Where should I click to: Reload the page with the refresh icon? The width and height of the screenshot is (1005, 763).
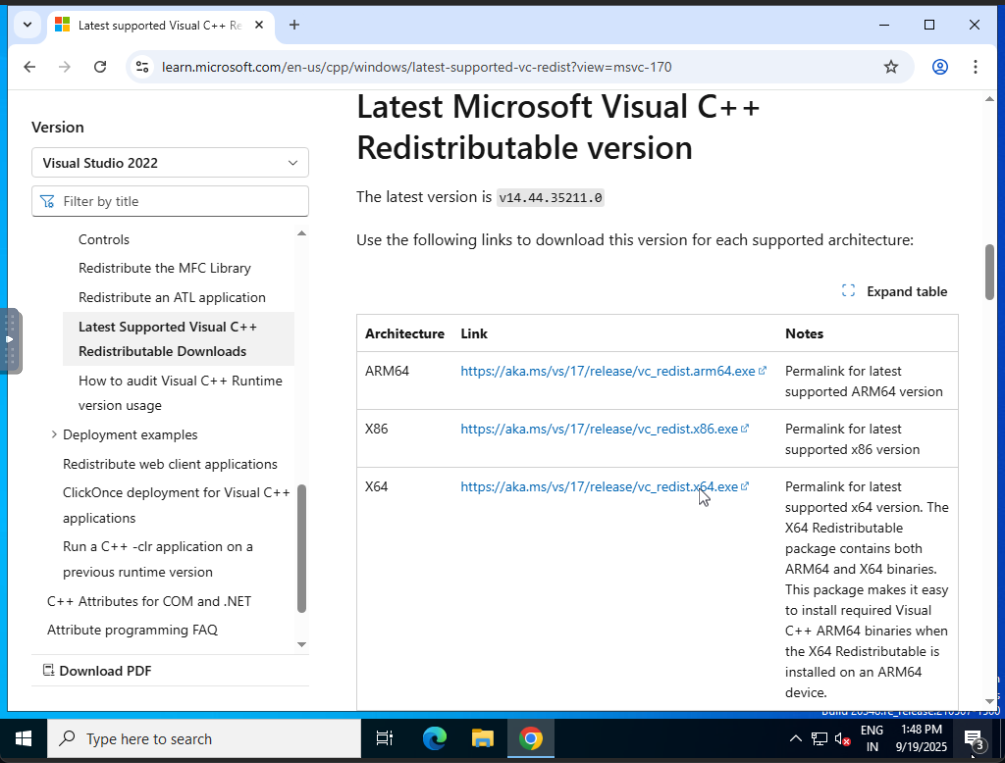click(100, 67)
